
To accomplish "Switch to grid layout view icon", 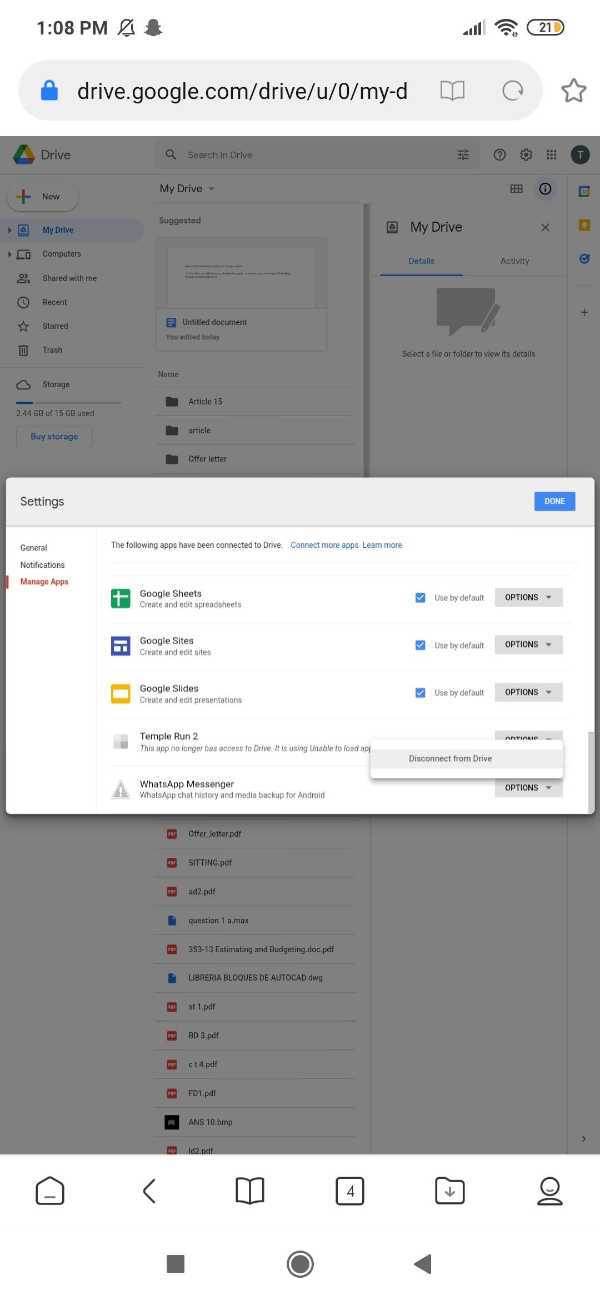I will [x=517, y=188].
